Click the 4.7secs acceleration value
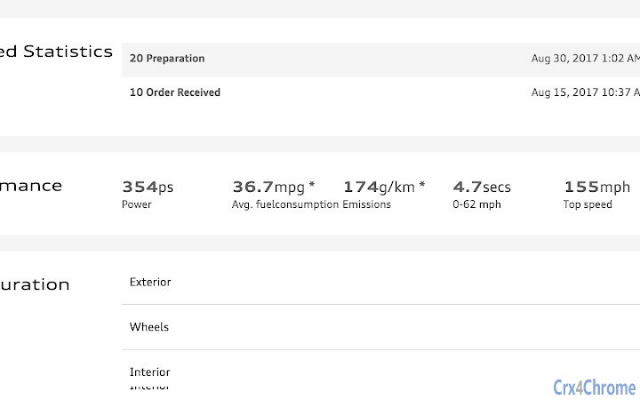The image size is (640, 400). pyautogui.click(x=481, y=187)
